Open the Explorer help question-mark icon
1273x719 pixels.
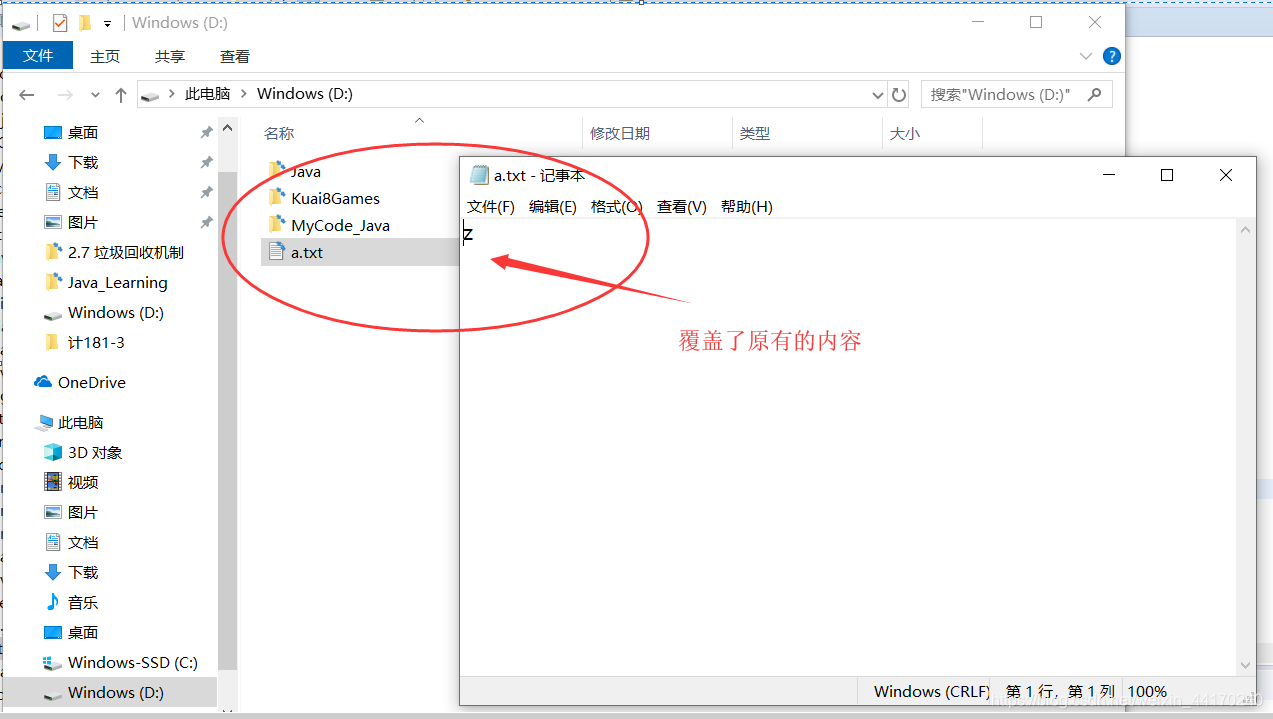[1111, 56]
